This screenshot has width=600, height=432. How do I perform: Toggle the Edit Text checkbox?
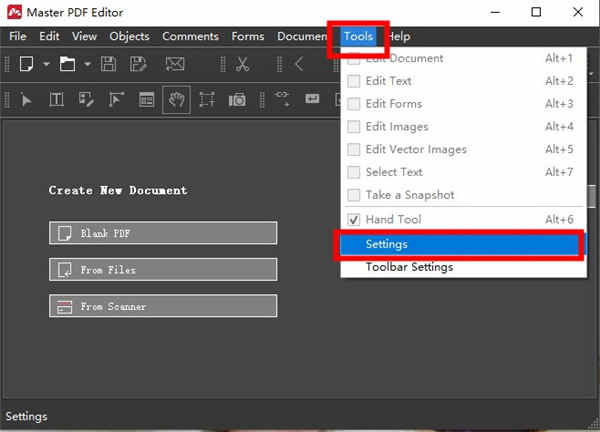coord(354,81)
